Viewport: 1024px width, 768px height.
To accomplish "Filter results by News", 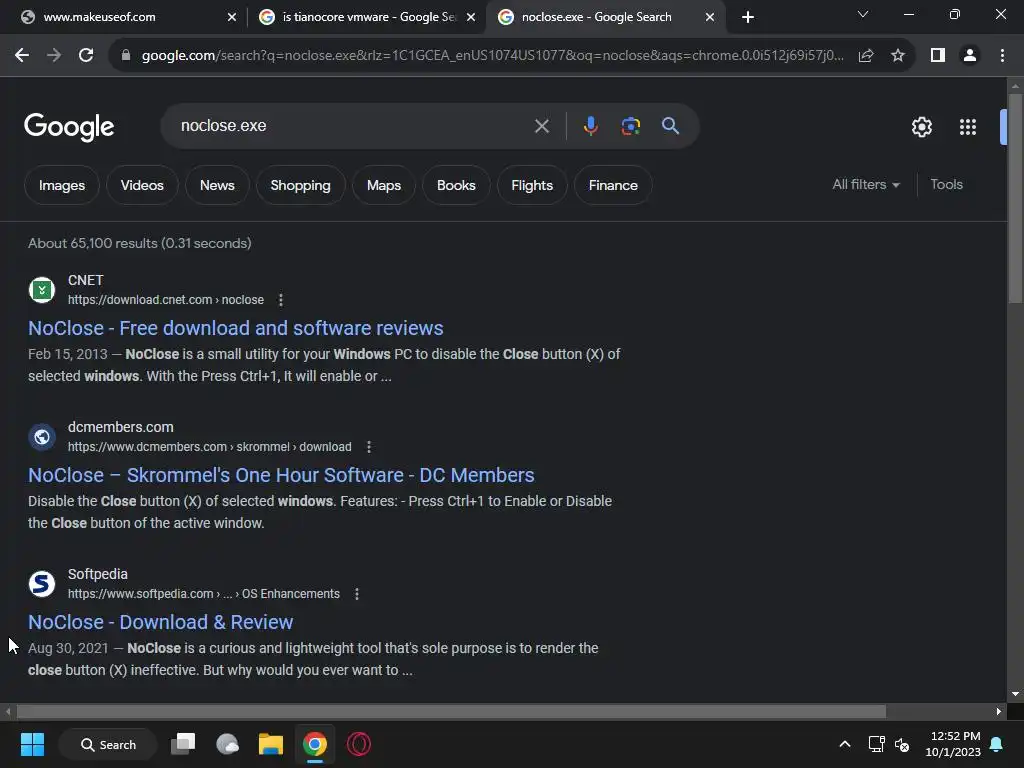I will [217, 185].
